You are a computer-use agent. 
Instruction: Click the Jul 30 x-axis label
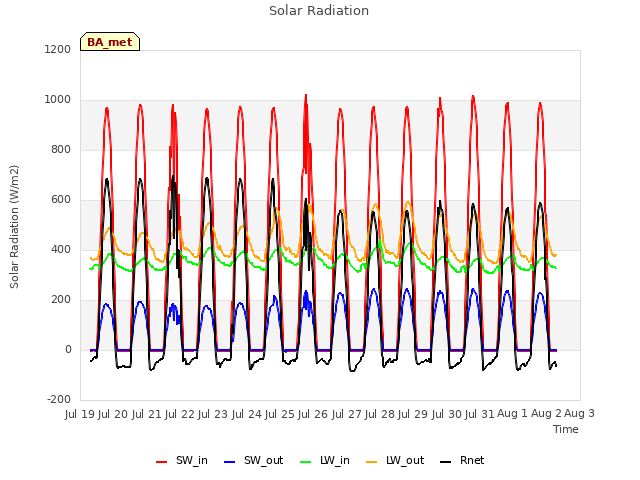[x=447, y=414]
